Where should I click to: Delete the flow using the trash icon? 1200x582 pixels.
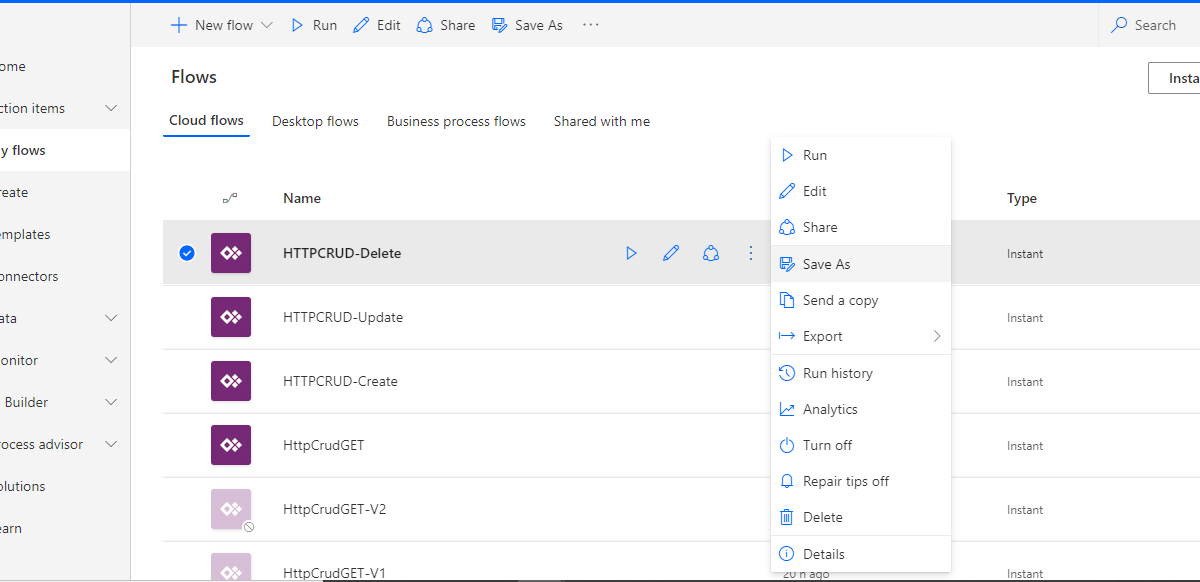tap(822, 516)
